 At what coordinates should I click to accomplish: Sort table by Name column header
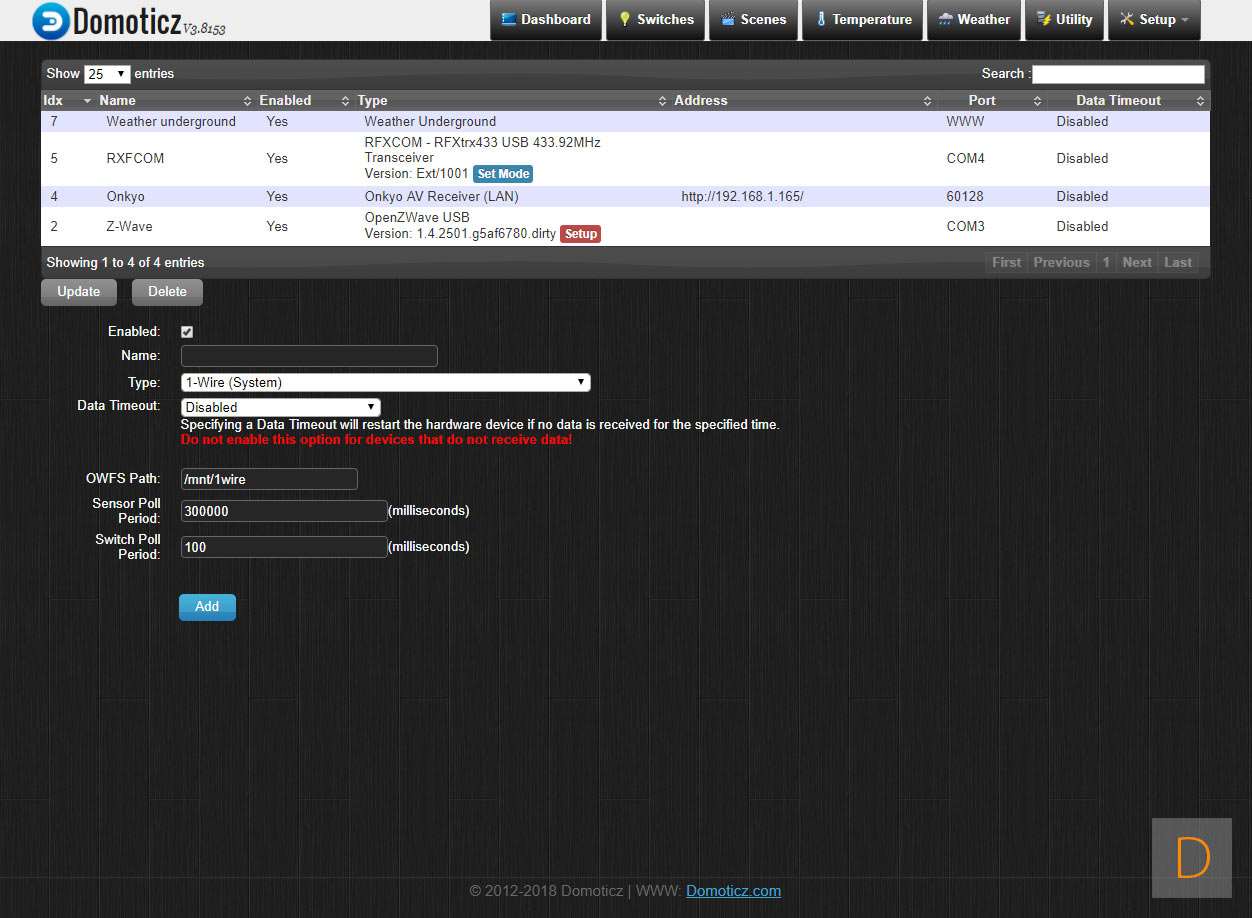117,101
